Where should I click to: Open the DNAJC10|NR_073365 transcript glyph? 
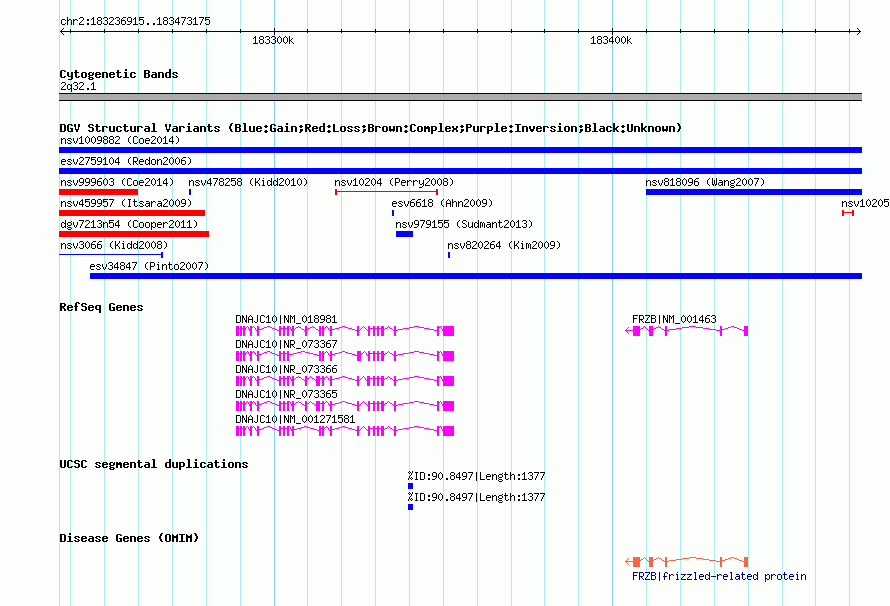coord(345,406)
